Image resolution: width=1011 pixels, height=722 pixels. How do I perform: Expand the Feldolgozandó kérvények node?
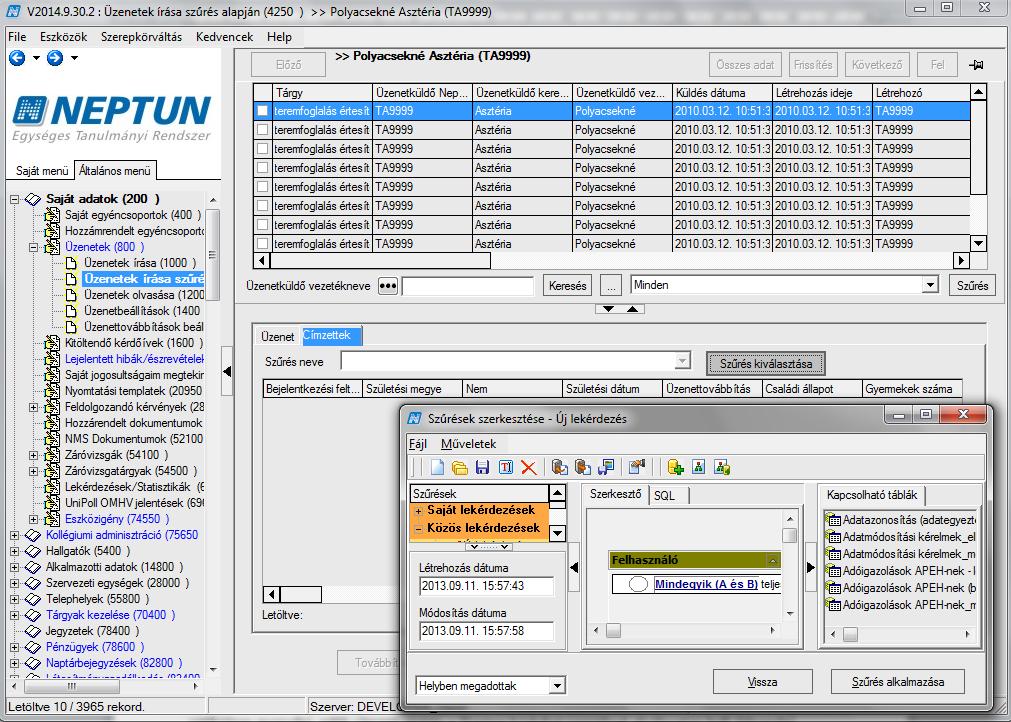tap(34, 407)
